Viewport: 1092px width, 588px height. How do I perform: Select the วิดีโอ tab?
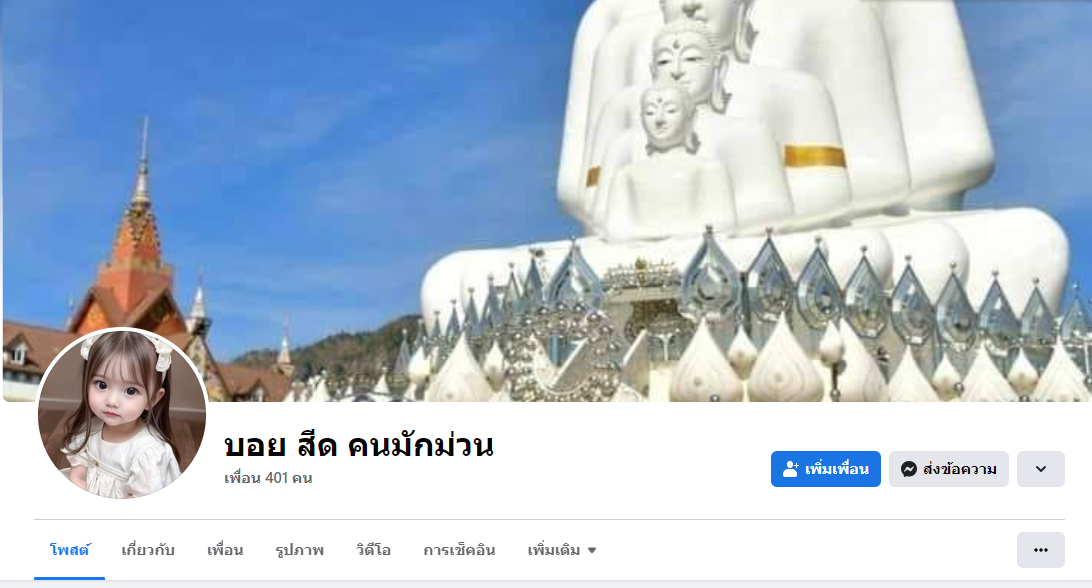373,550
